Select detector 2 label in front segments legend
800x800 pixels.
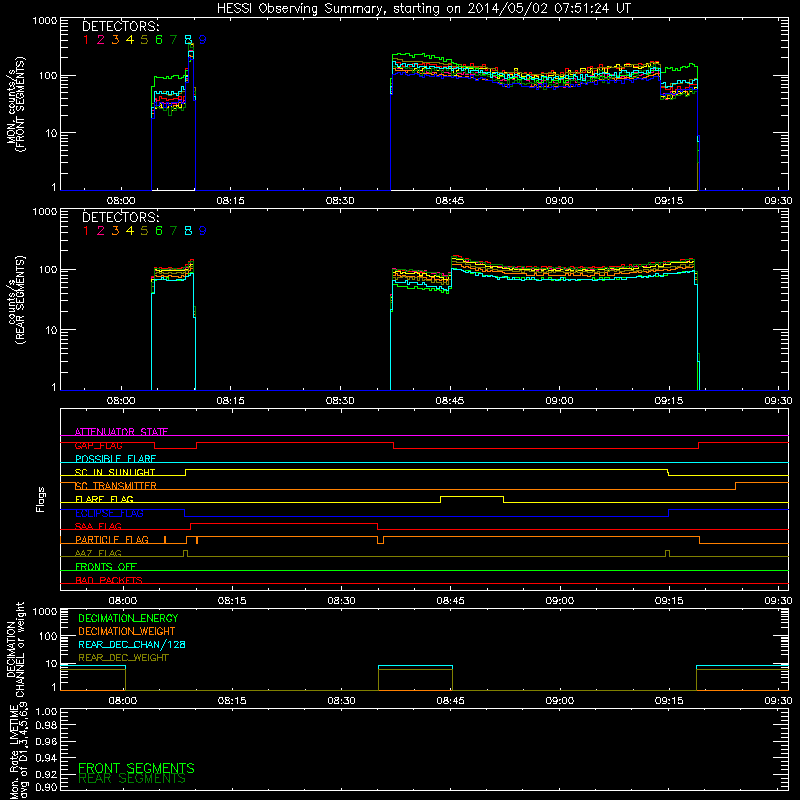(101, 39)
